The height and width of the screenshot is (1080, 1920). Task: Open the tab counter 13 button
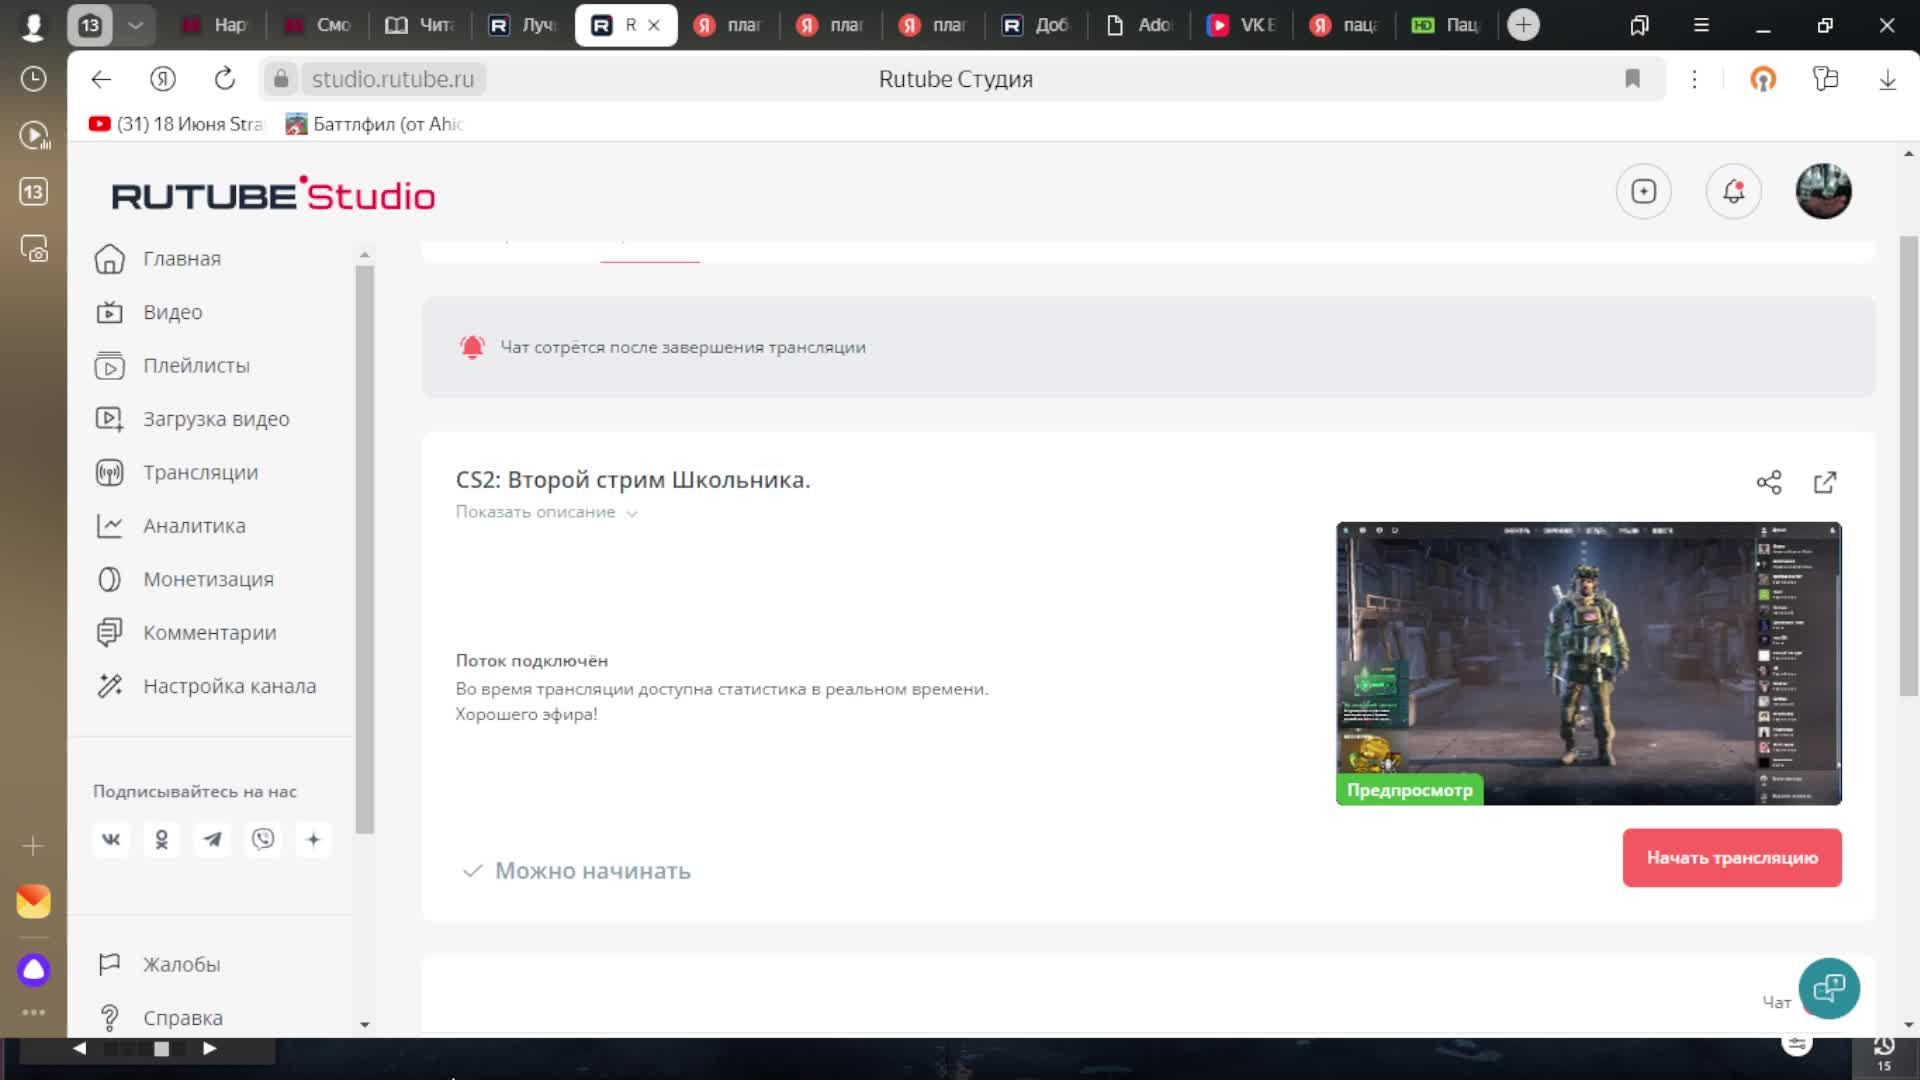click(90, 25)
